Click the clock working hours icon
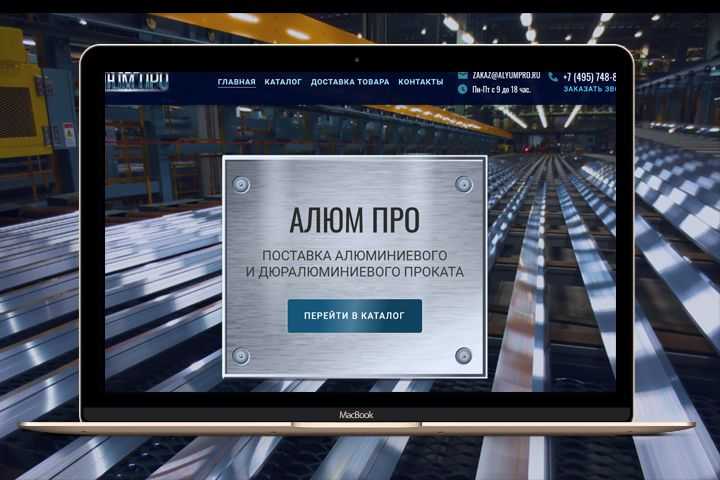 [x=462, y=89]
